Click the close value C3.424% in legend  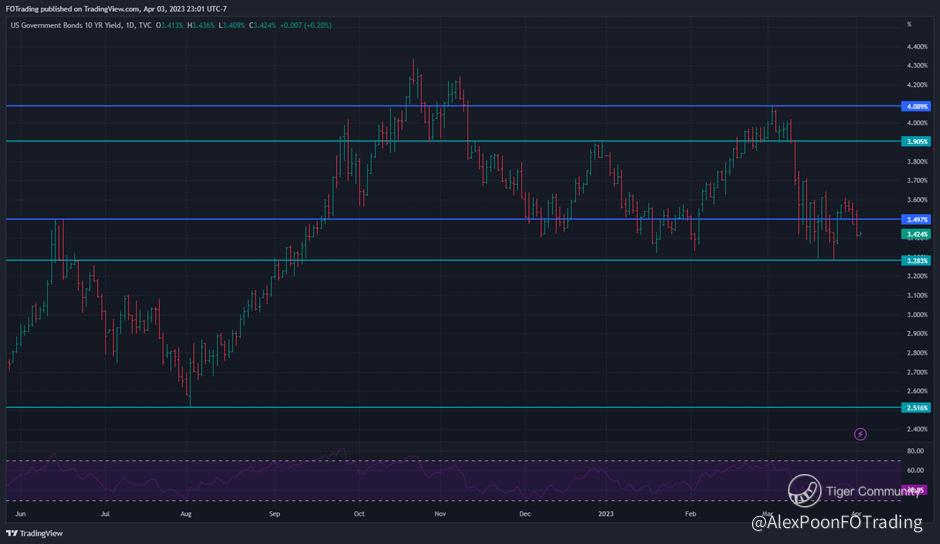(263, 25)
